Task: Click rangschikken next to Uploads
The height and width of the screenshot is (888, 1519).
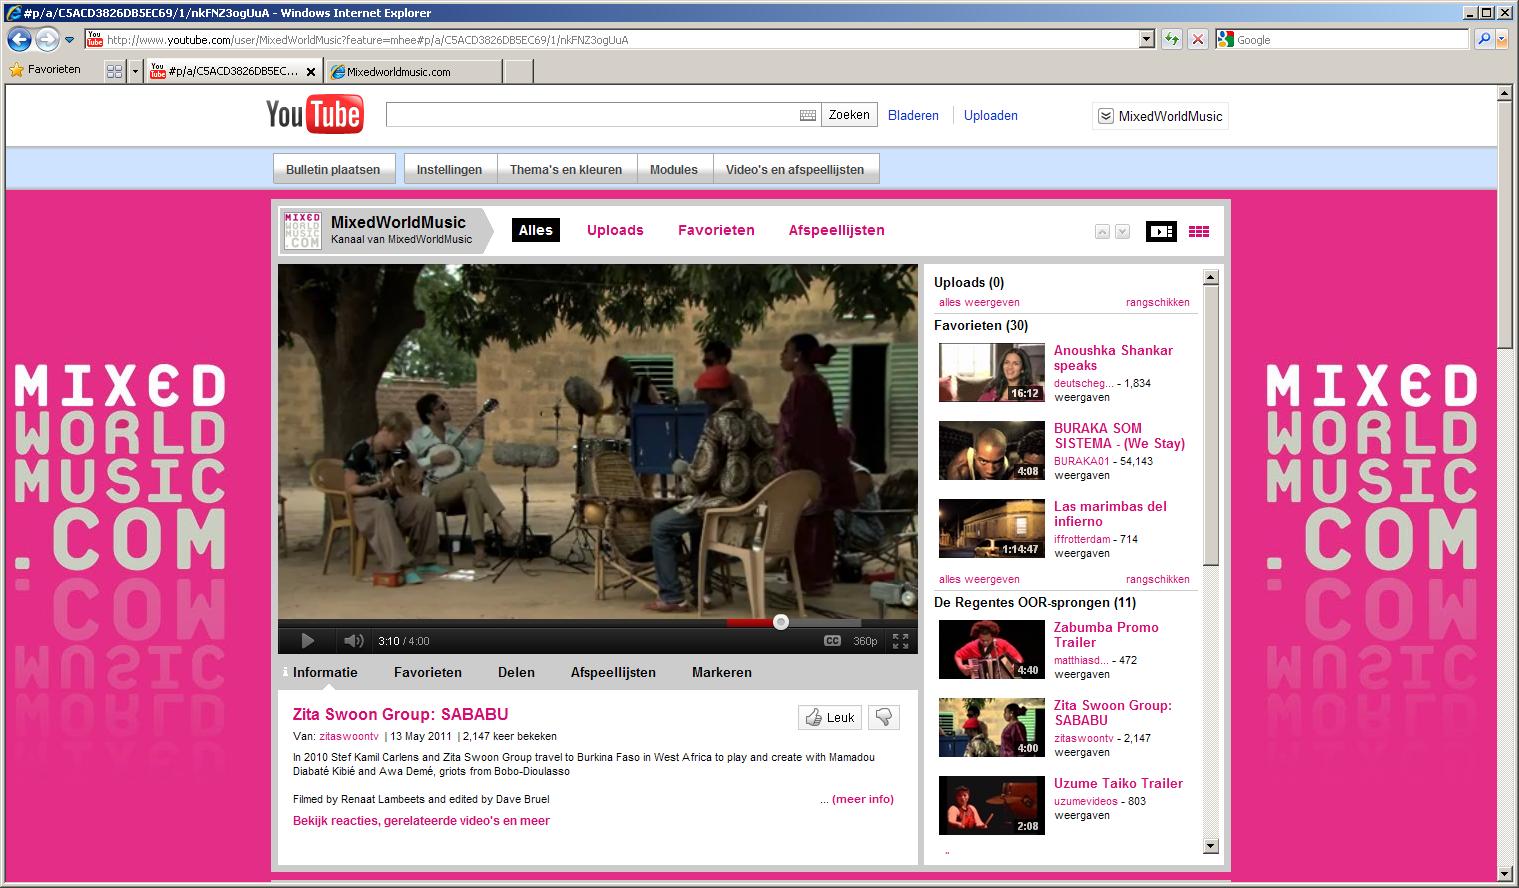Action: click(x=1158, y=302)
